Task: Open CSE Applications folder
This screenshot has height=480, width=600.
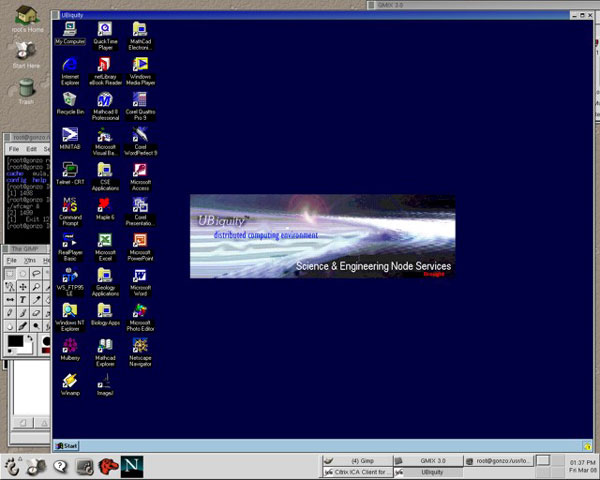Action: 105,176
